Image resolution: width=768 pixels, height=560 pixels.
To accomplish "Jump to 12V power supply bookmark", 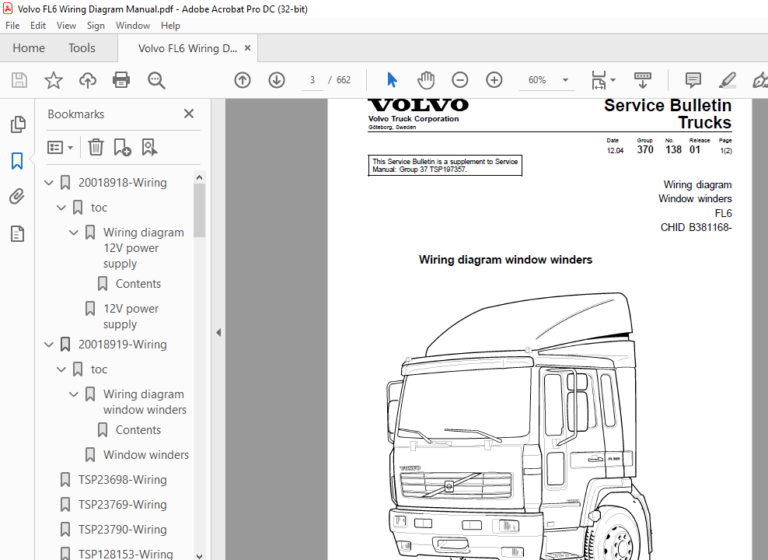I will point(131,317).
